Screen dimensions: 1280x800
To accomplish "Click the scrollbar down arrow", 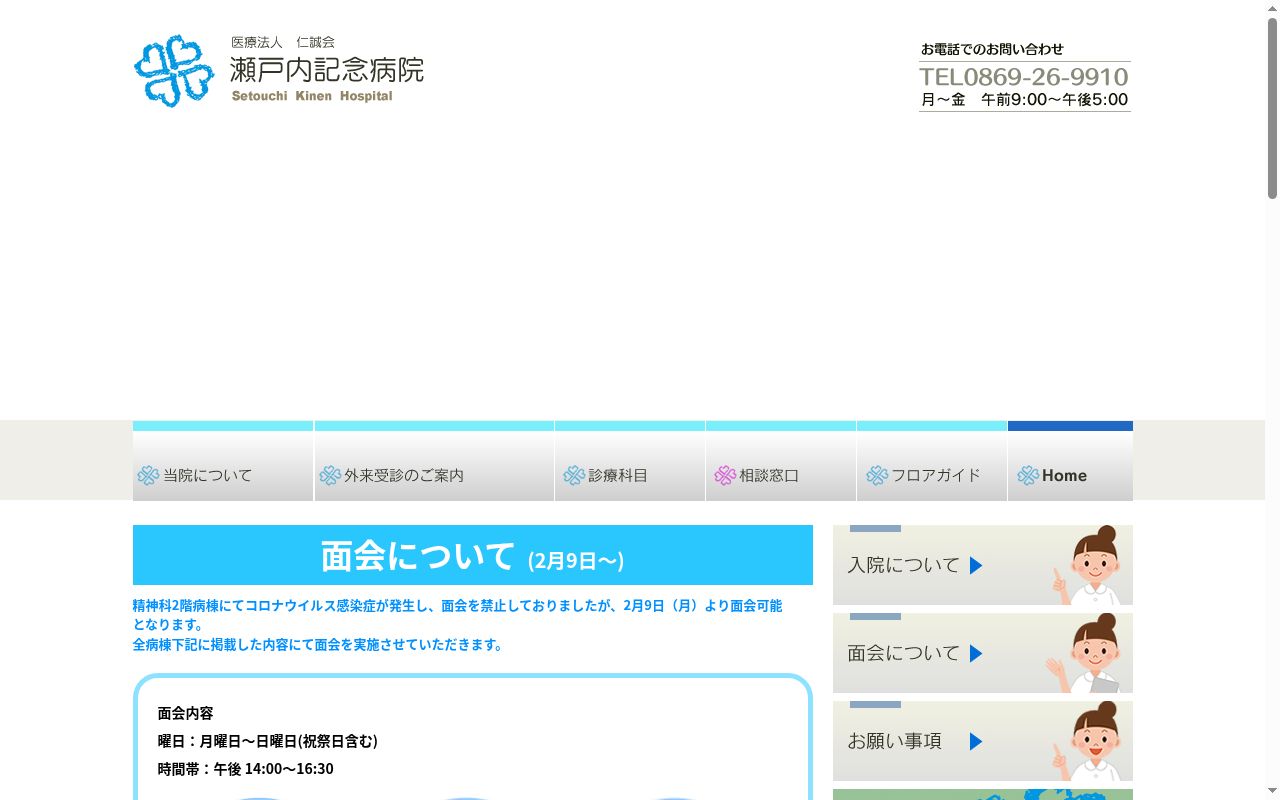I will click(x=1272, y=792).
